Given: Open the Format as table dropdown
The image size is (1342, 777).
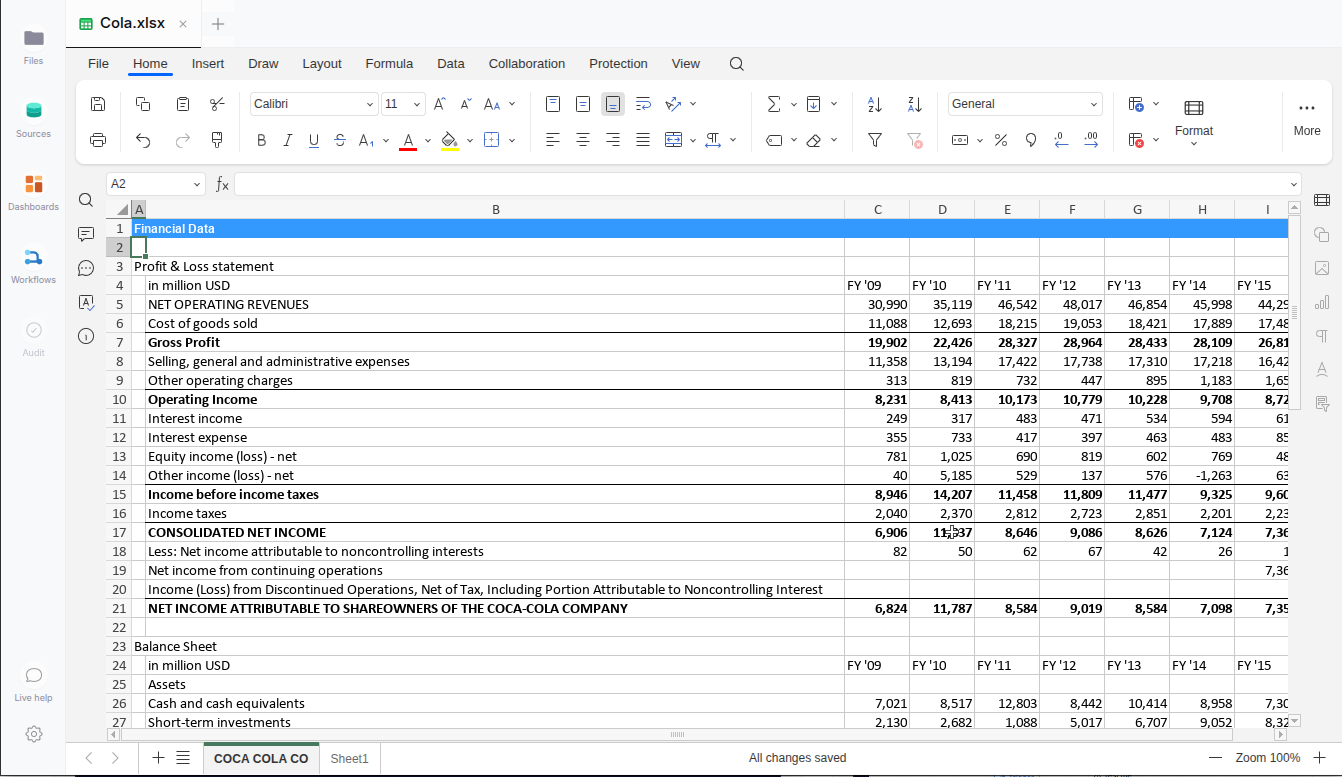Looking at the screenshot, I should [1194, 123].
